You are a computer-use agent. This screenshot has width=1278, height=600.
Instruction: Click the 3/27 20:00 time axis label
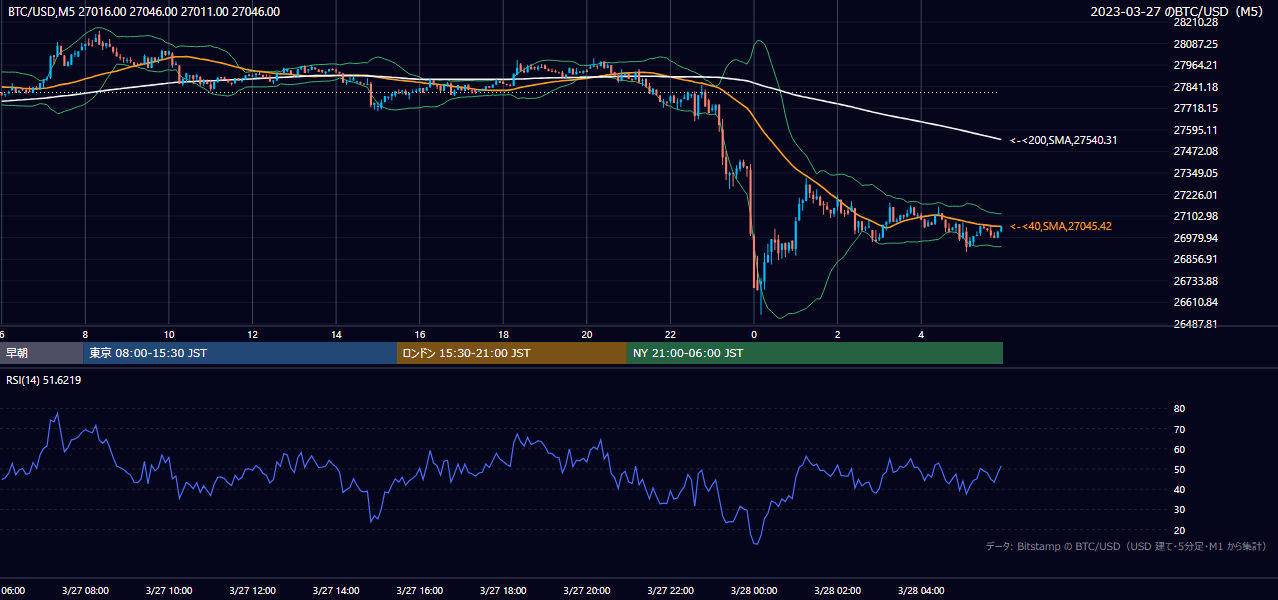click(587, 591)
